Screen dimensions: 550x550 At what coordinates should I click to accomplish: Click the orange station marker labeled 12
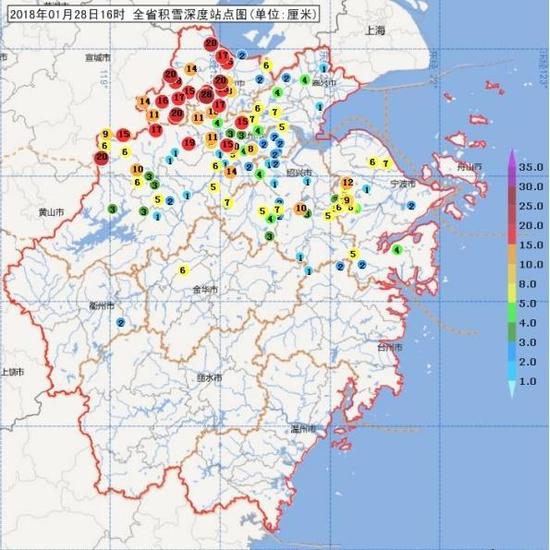tap(347, 183)
